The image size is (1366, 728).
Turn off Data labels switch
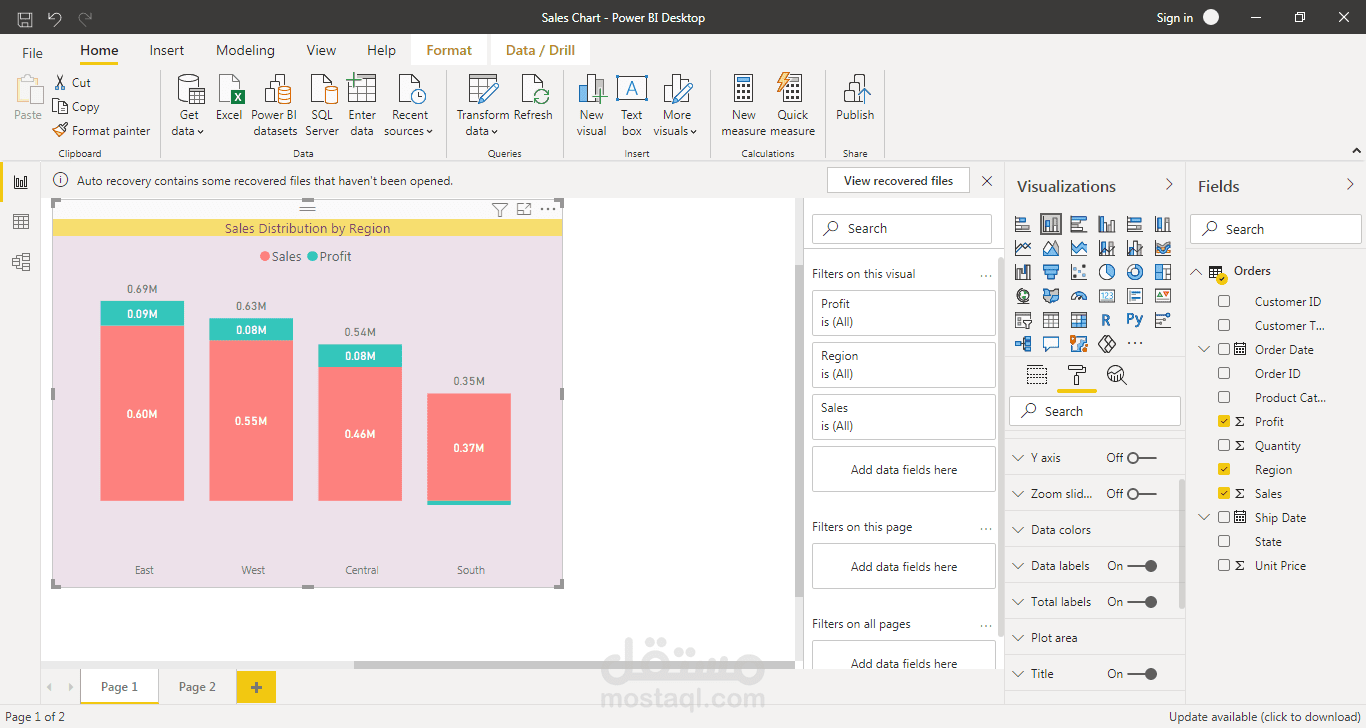tap(1141, 566)
